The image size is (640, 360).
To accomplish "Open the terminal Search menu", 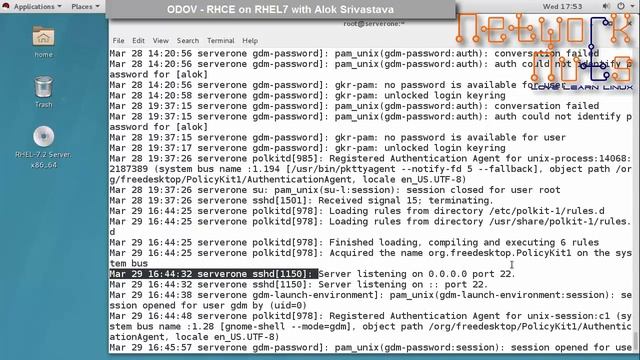I will 188,40.
